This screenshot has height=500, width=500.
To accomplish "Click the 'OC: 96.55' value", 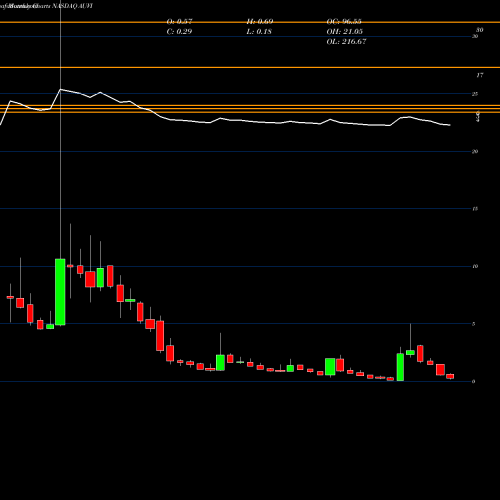I will 344,22.
